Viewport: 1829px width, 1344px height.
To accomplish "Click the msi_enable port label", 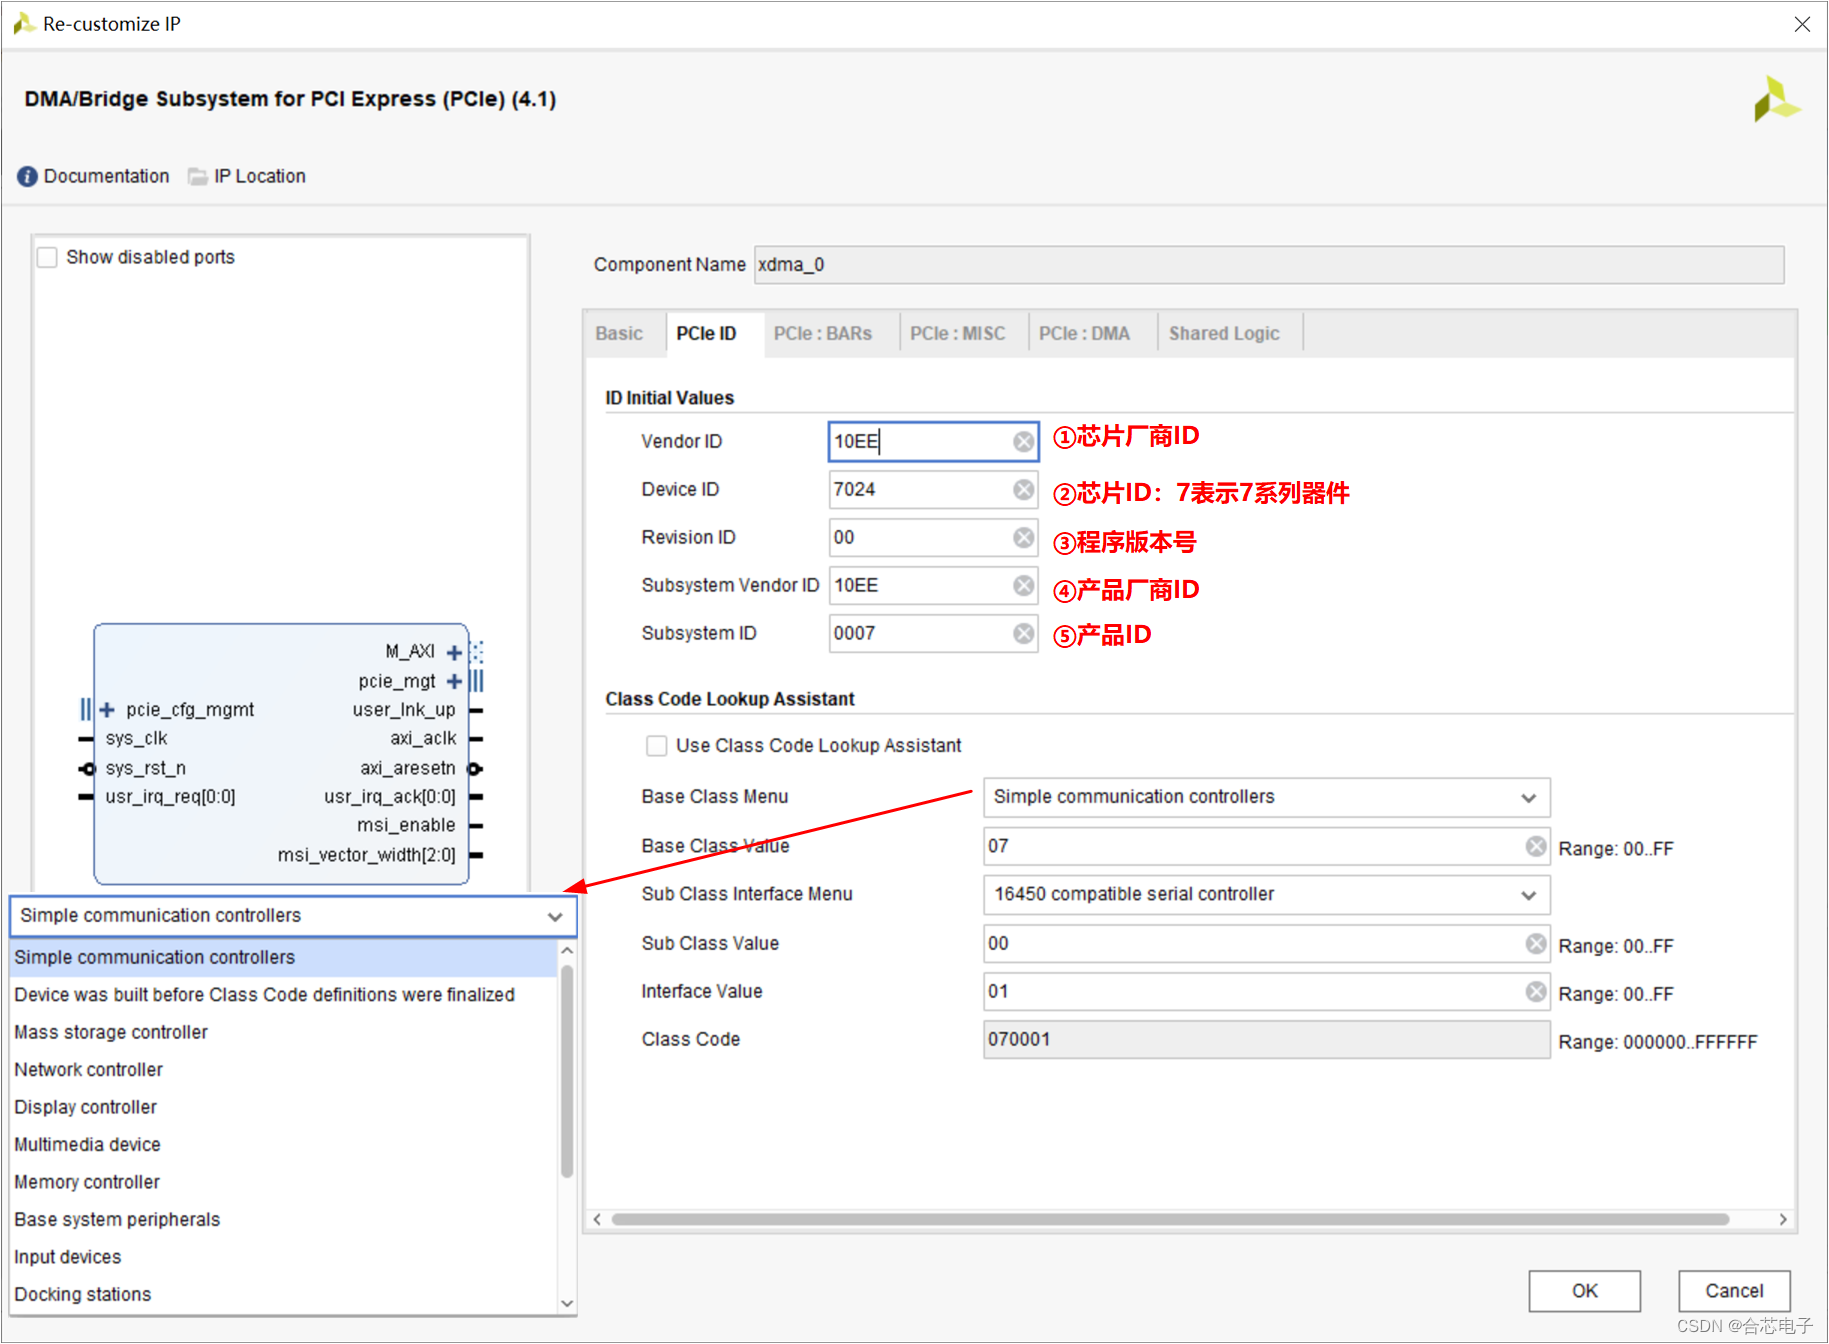I will click(406, 826).
